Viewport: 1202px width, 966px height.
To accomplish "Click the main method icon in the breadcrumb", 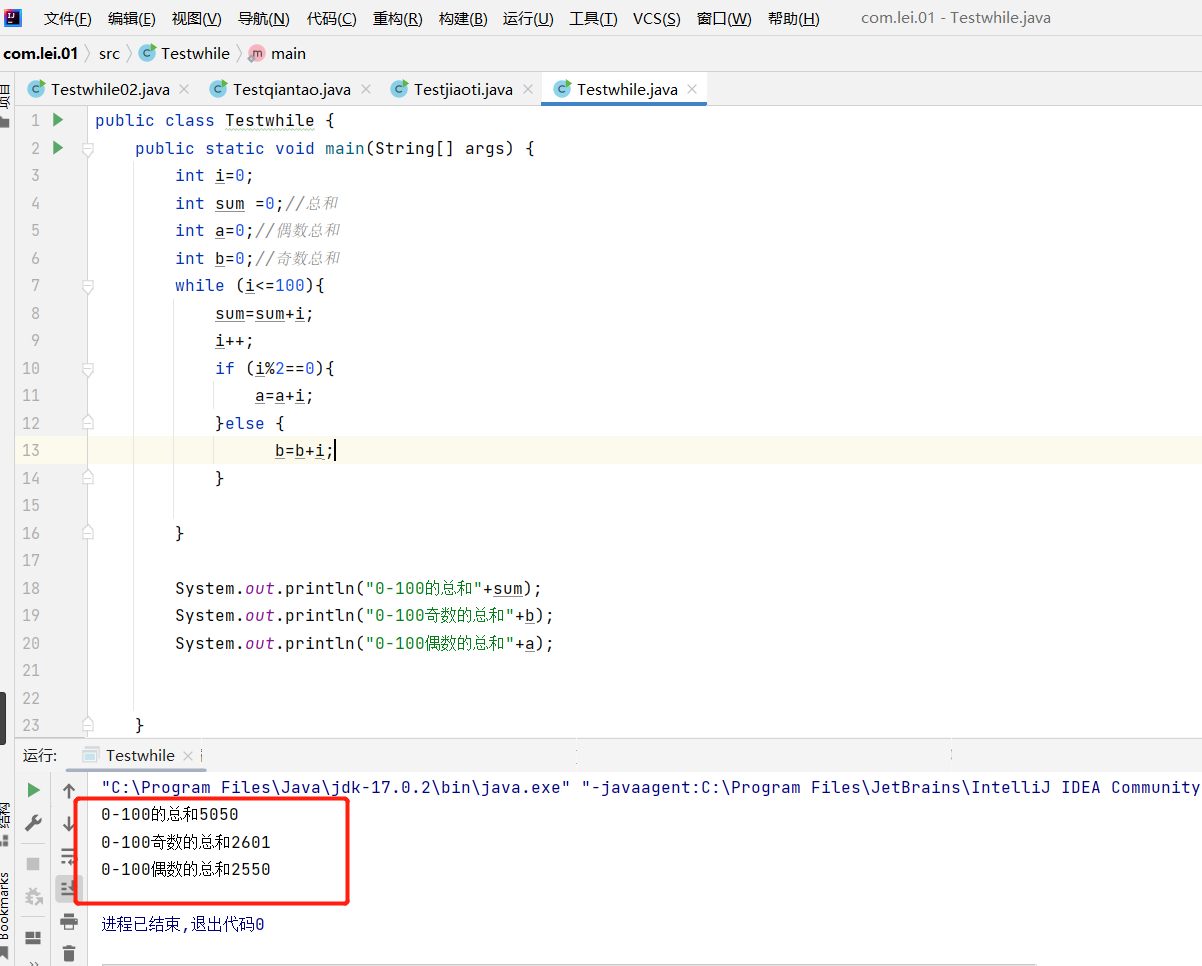I will pyautogui.click(x=257, y=53).
